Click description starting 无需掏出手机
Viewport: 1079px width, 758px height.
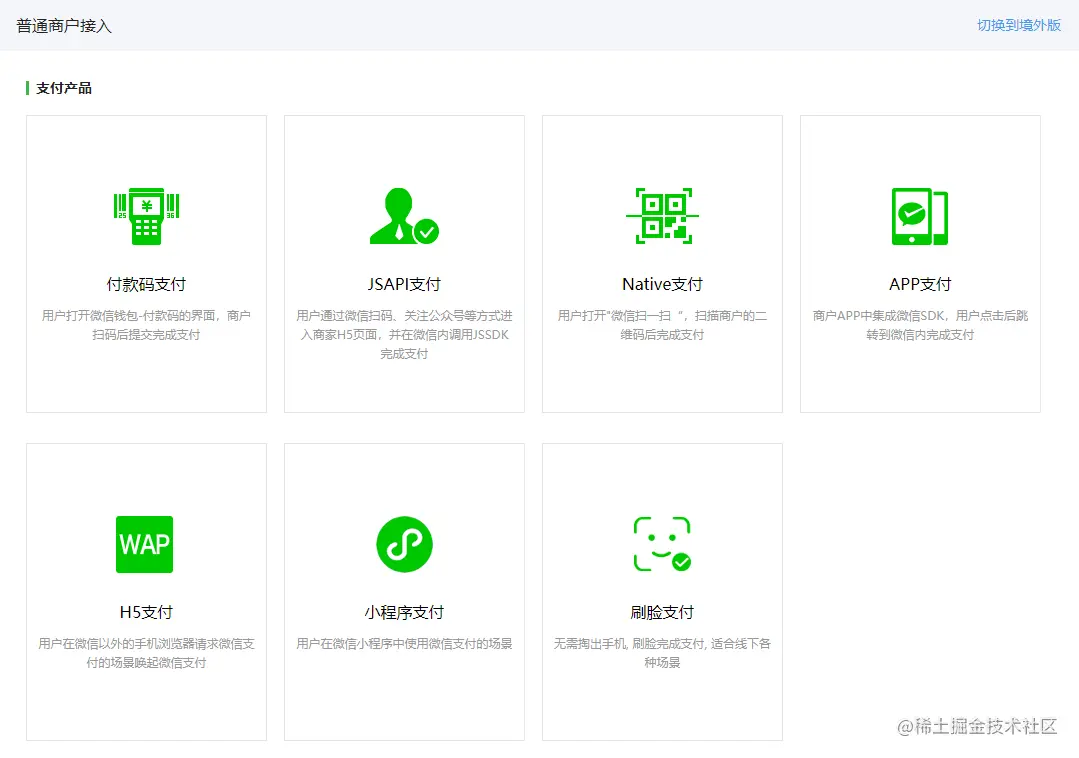point(662,653)
